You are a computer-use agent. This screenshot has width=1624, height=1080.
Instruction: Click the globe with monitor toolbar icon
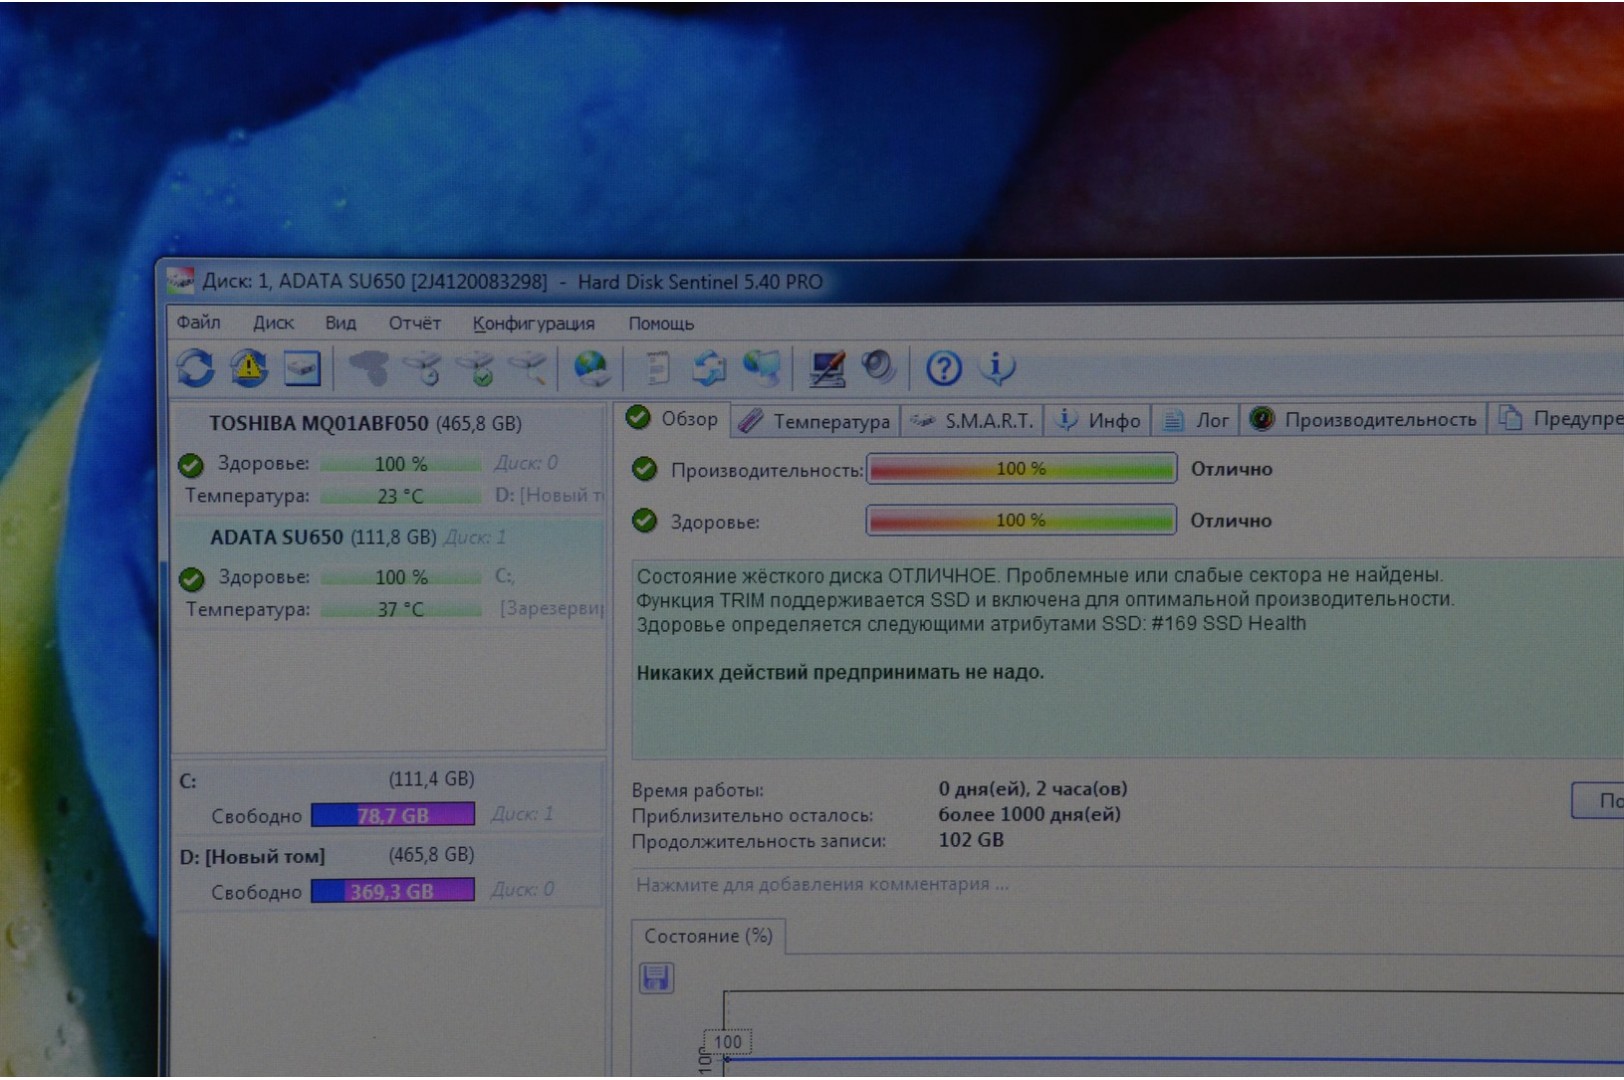tap(762, 368)
